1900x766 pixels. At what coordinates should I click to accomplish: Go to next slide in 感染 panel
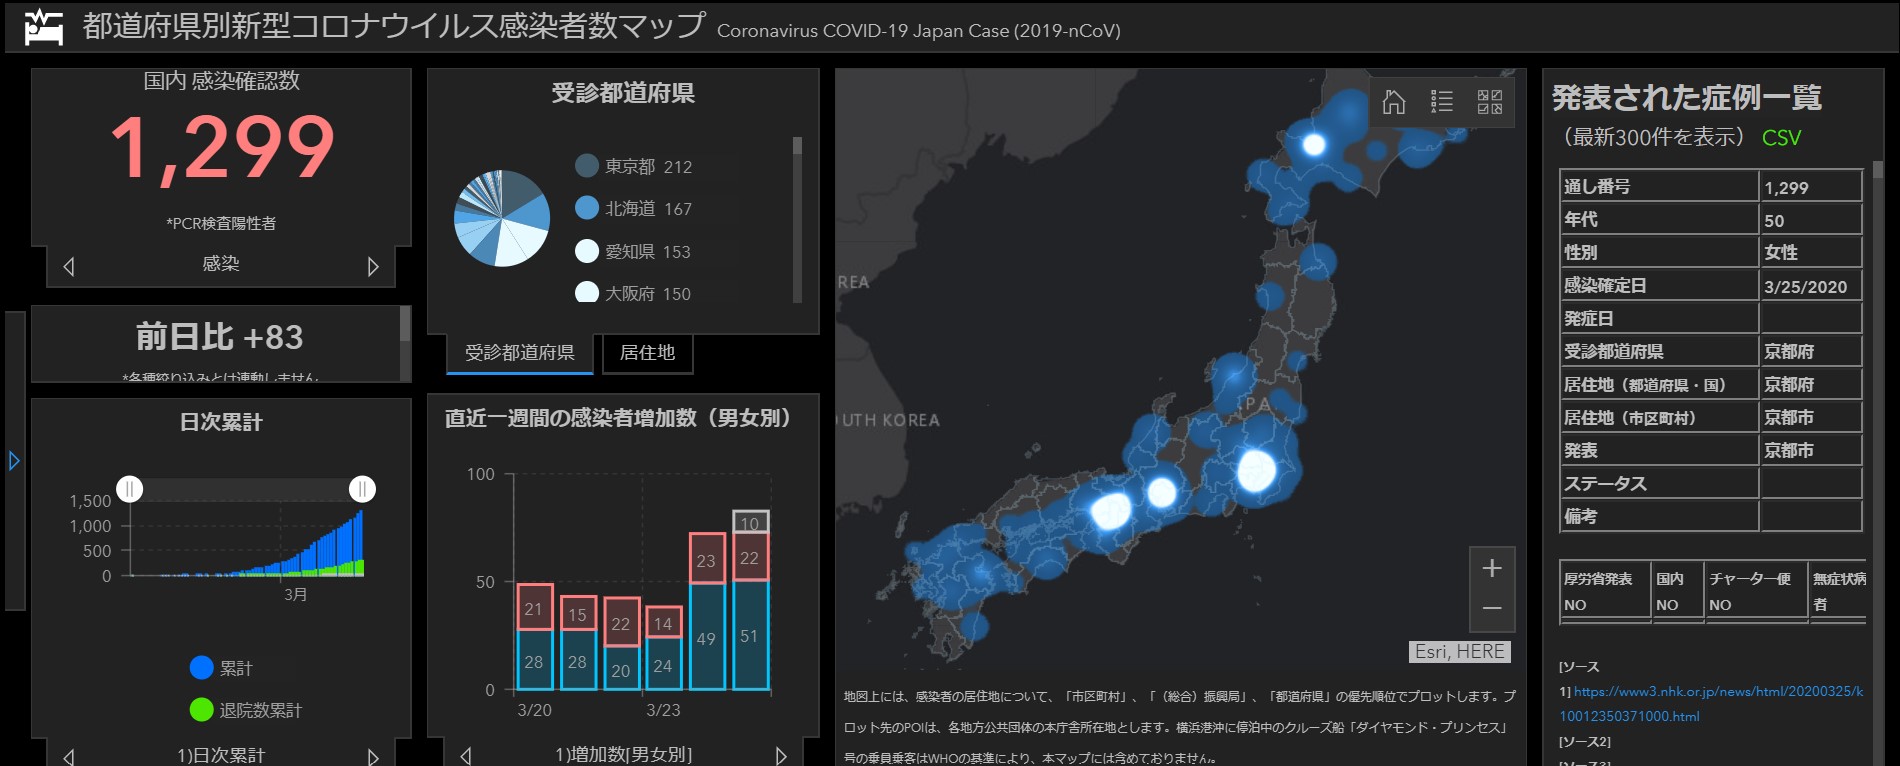pyautogui.click(x=373, y=266)
